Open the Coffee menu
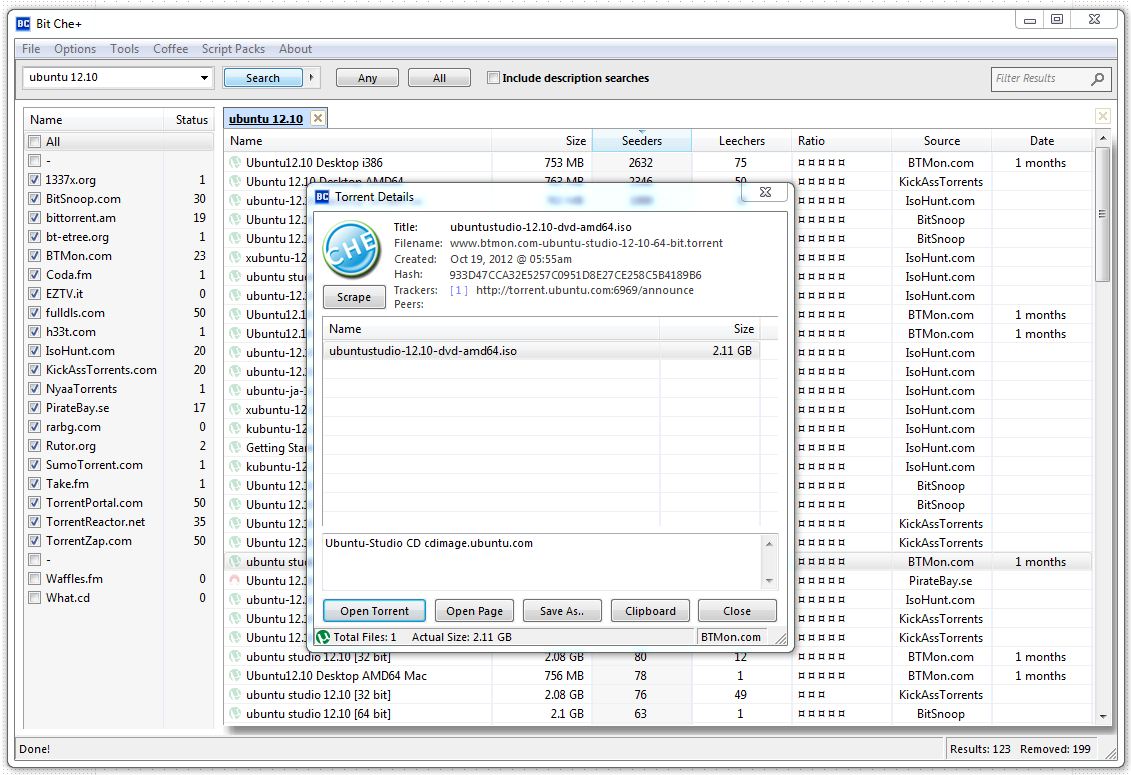1131x775 pixels. point(170,49)
